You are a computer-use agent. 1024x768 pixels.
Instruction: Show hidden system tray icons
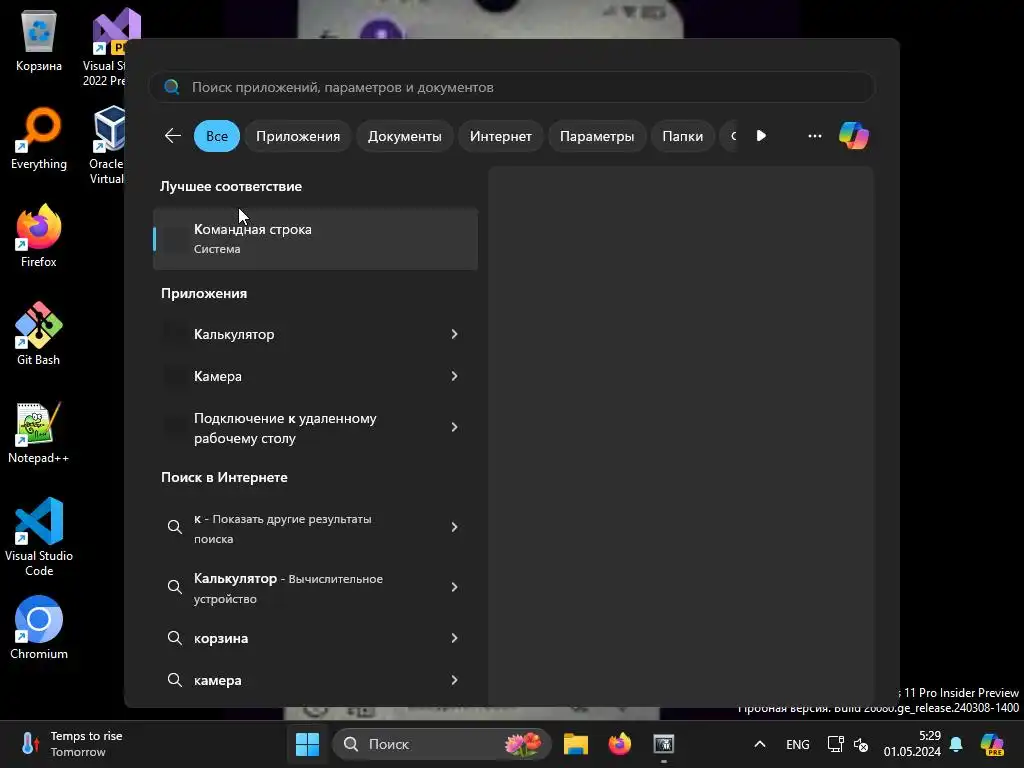760,744
